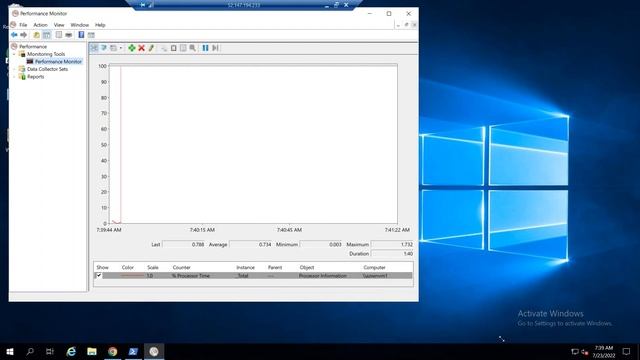The width and height of the screenshot is (640, 360).
Task: Expand the Reports tree node
Action: [x=14, y=77]
